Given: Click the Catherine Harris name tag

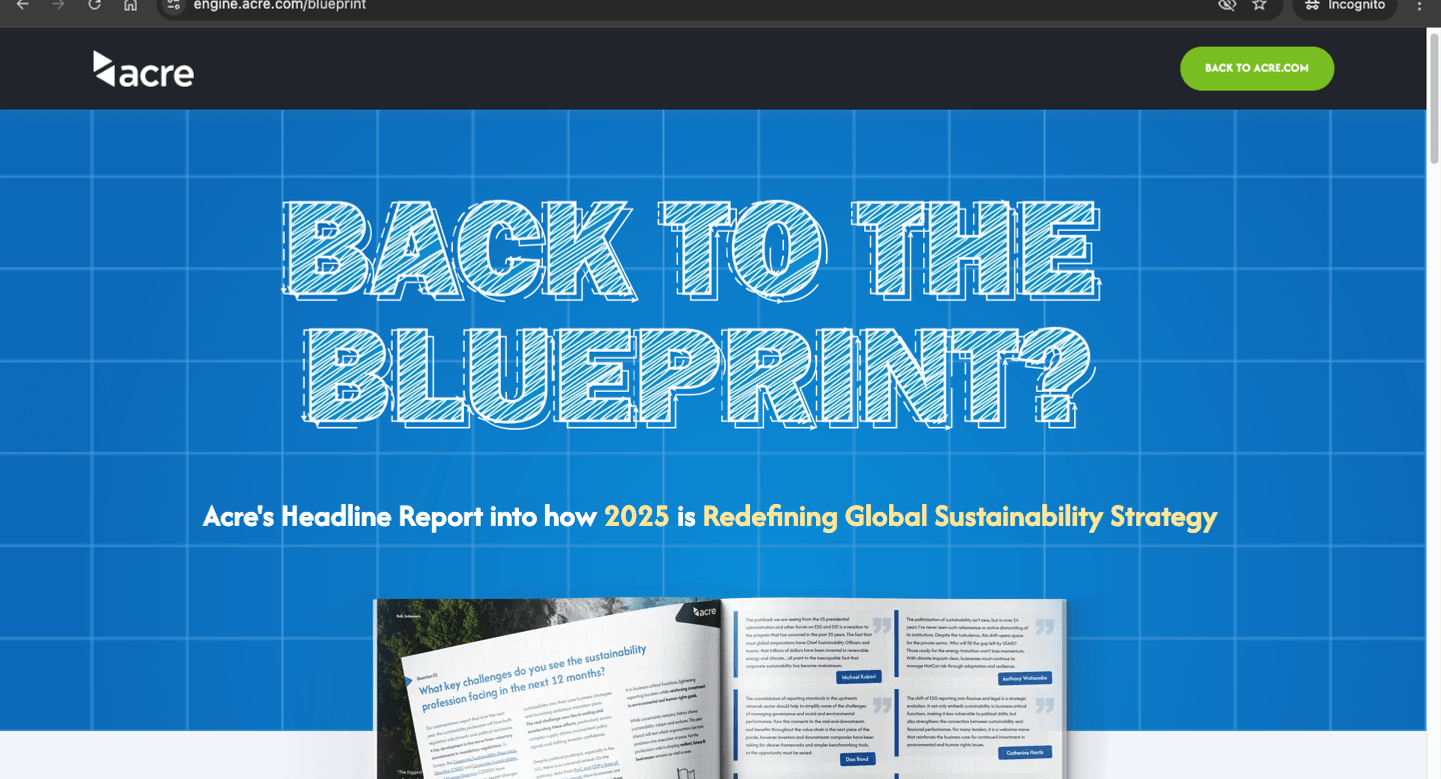Looking at the screenshot, I should 1025,752.
